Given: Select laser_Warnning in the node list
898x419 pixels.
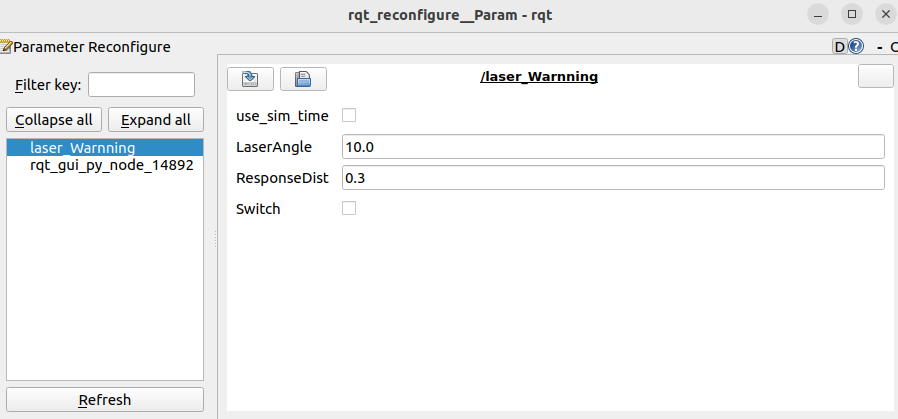Looking at the screenshot, I should click(105, 148).
